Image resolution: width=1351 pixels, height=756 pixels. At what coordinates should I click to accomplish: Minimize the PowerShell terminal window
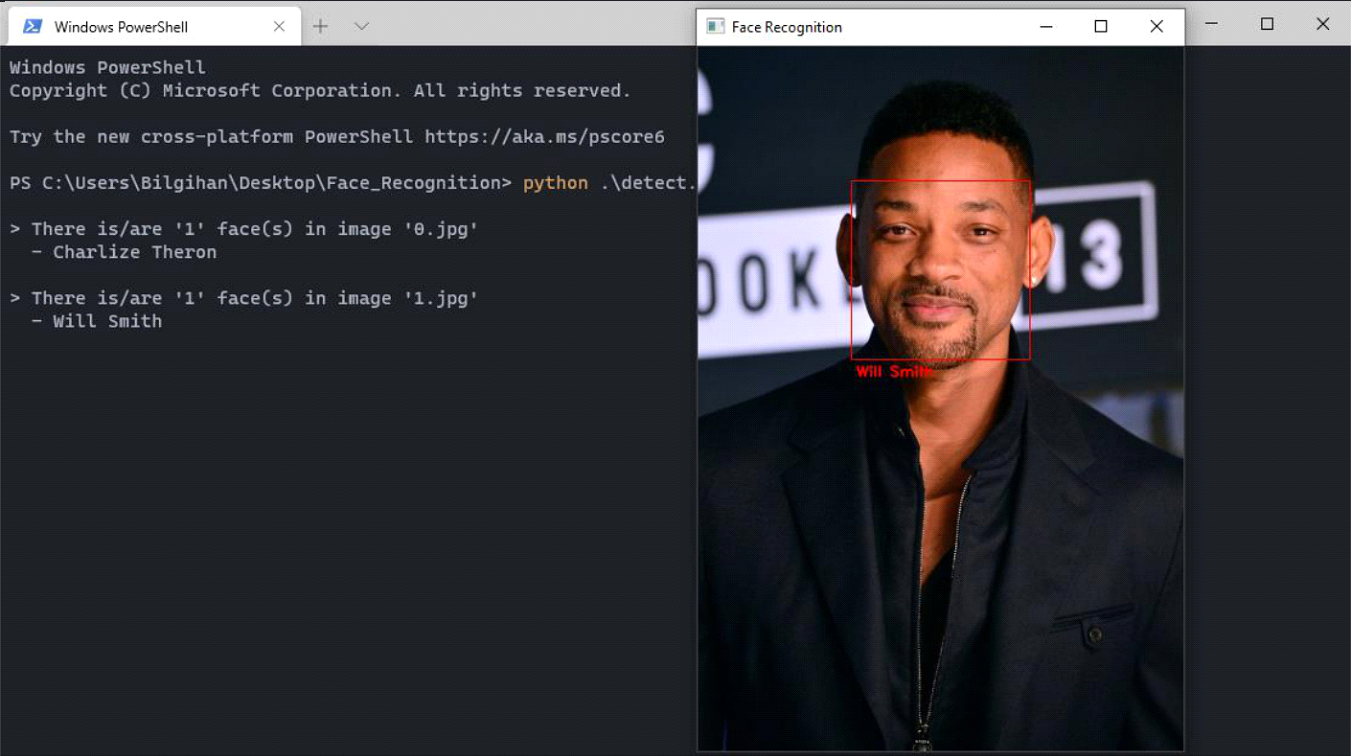(1211, 24)
